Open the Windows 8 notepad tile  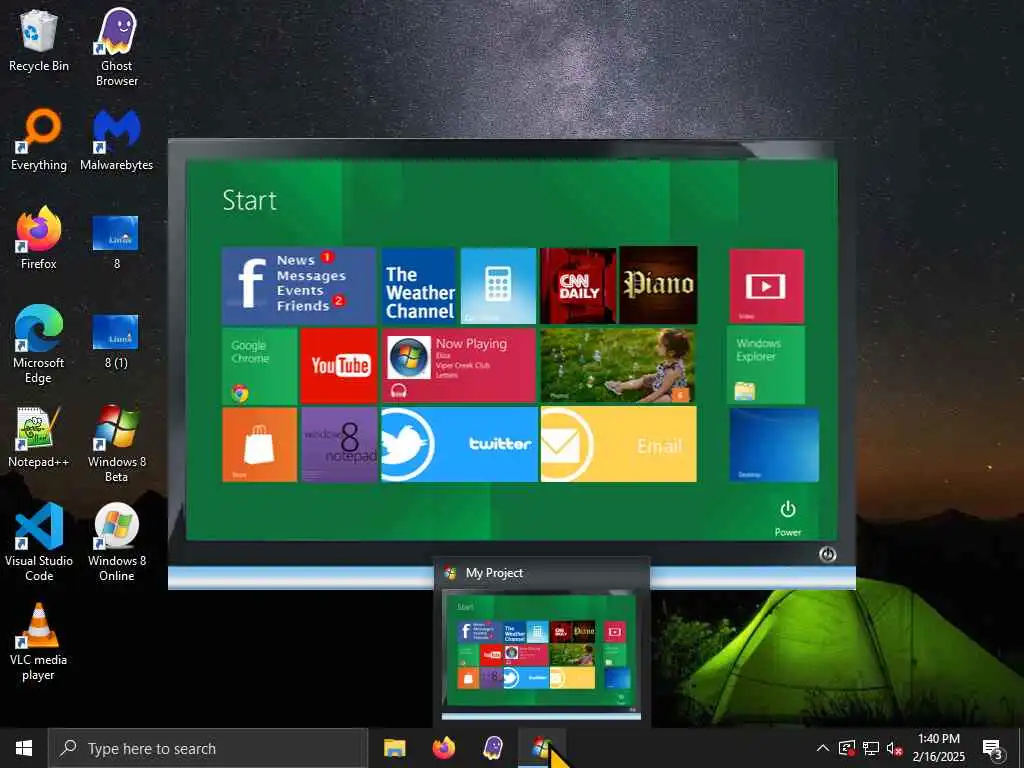pyautogui.click(x=340, y=445)
